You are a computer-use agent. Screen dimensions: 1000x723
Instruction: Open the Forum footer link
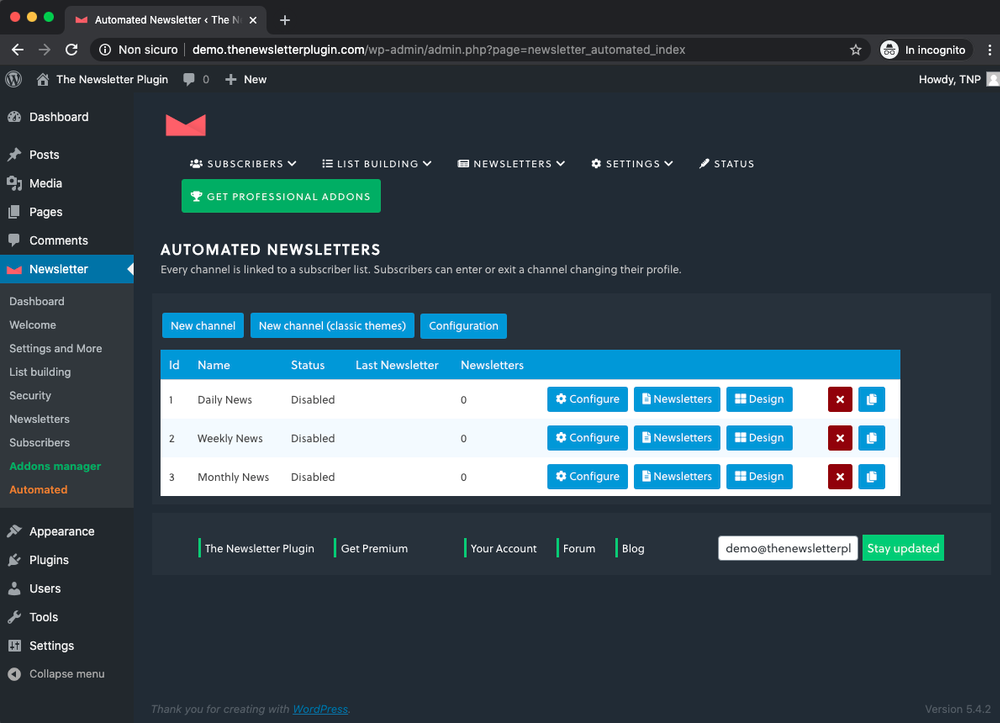point(579,548)
